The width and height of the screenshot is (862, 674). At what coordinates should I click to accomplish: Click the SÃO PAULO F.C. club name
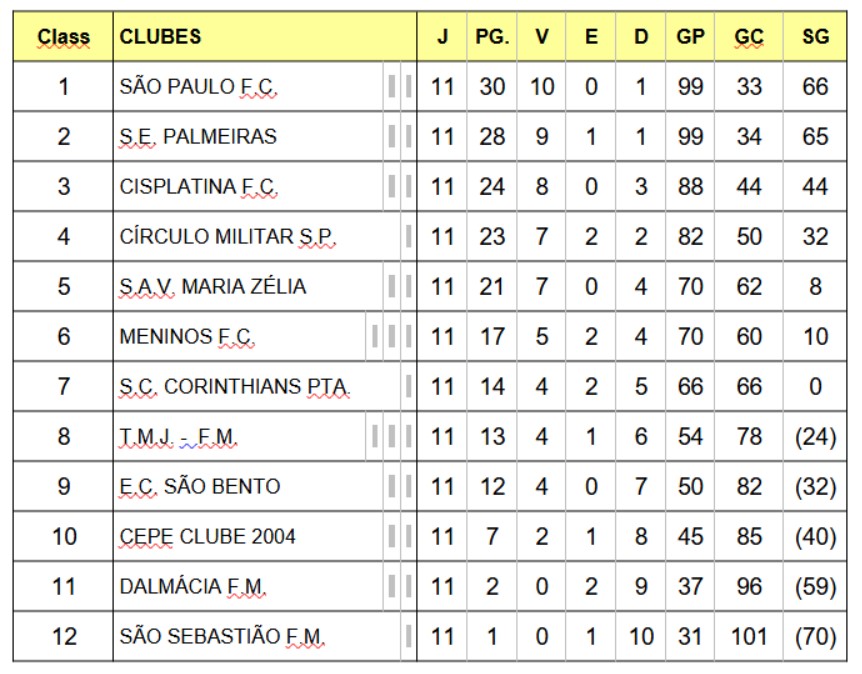(198, 87)
